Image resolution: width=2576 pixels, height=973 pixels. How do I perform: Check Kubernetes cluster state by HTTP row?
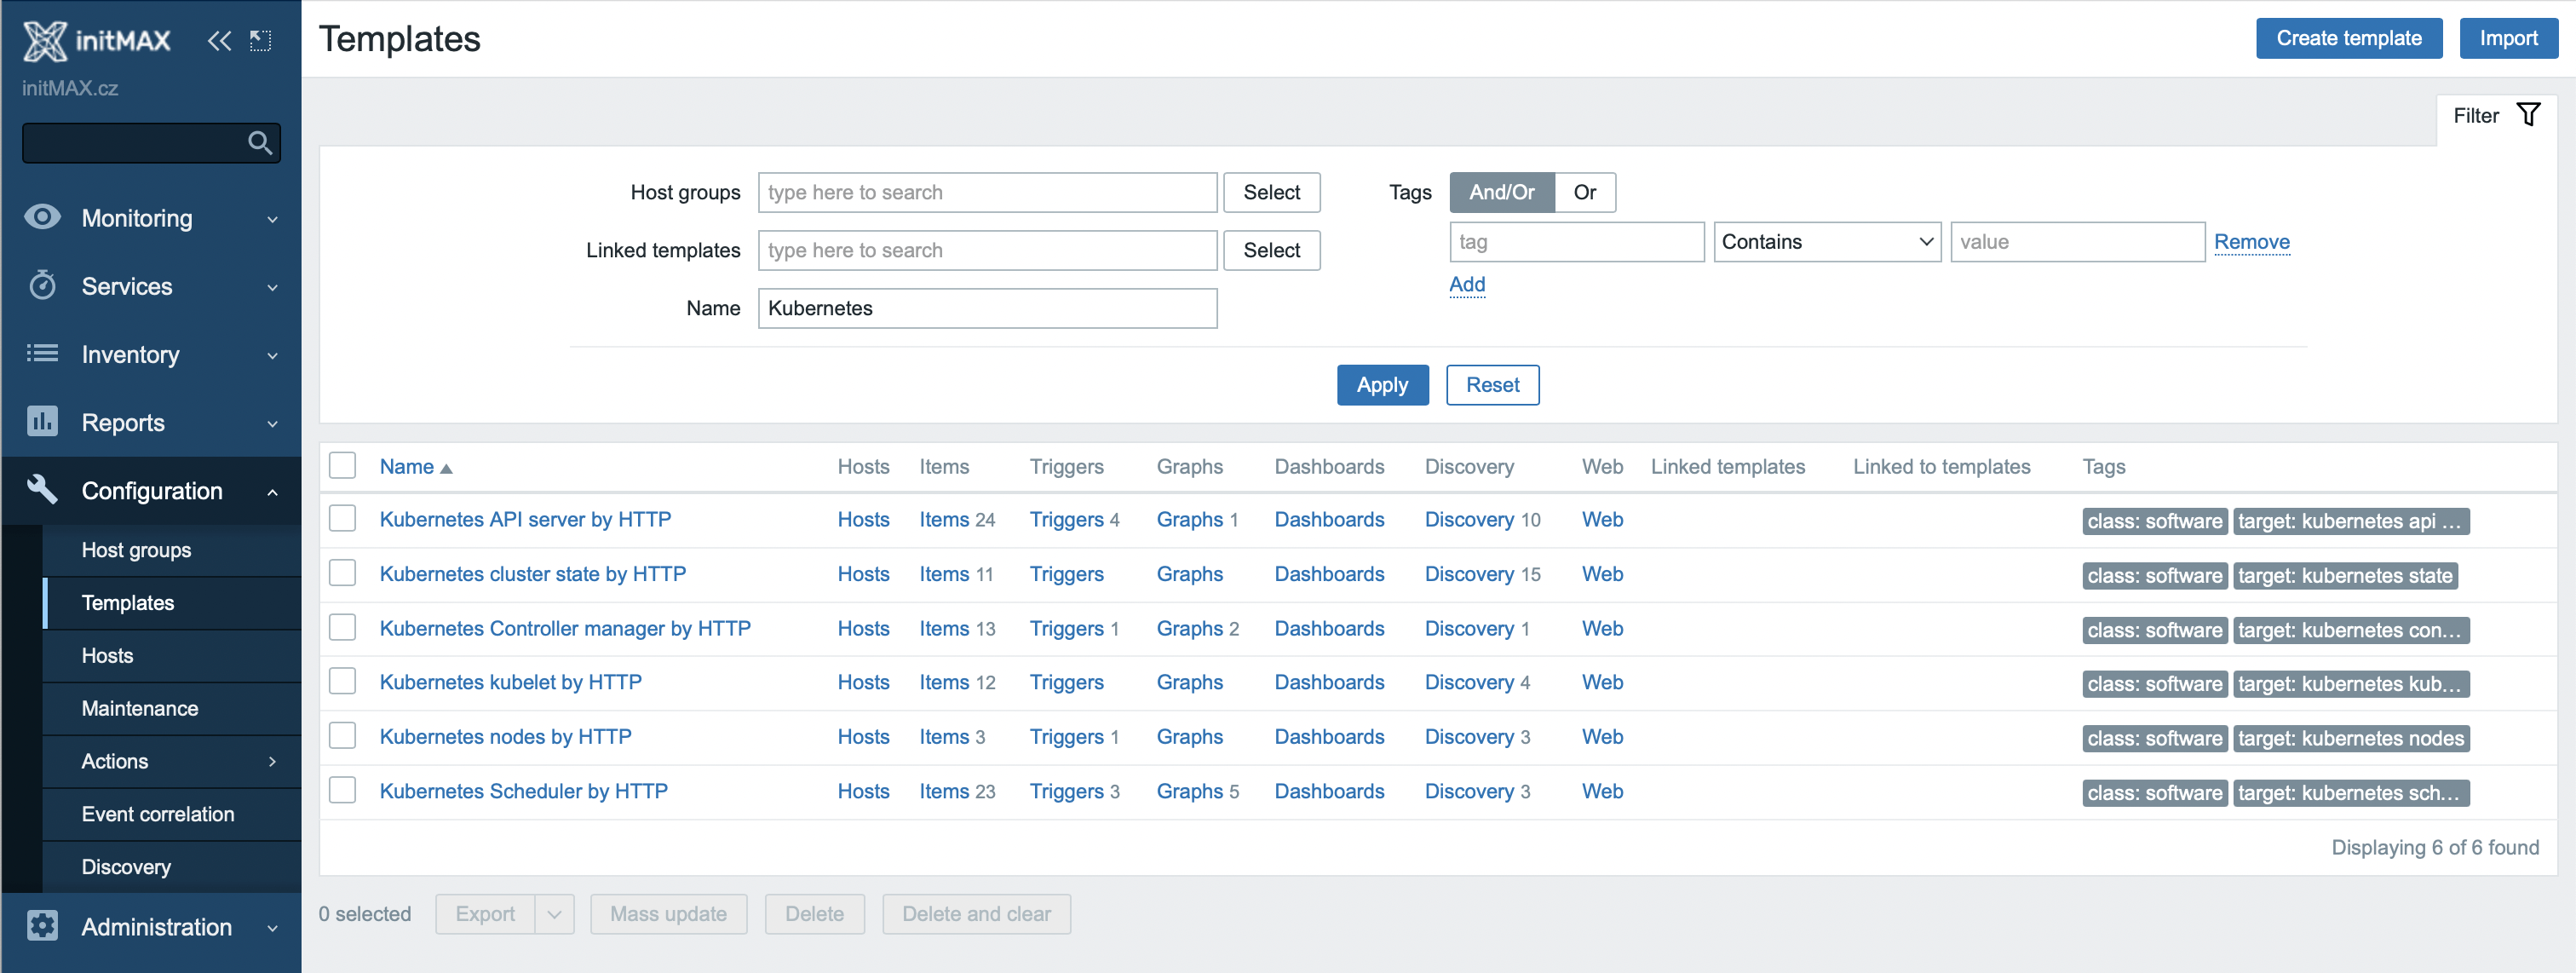pyautogui.click(x=343, y=572)
